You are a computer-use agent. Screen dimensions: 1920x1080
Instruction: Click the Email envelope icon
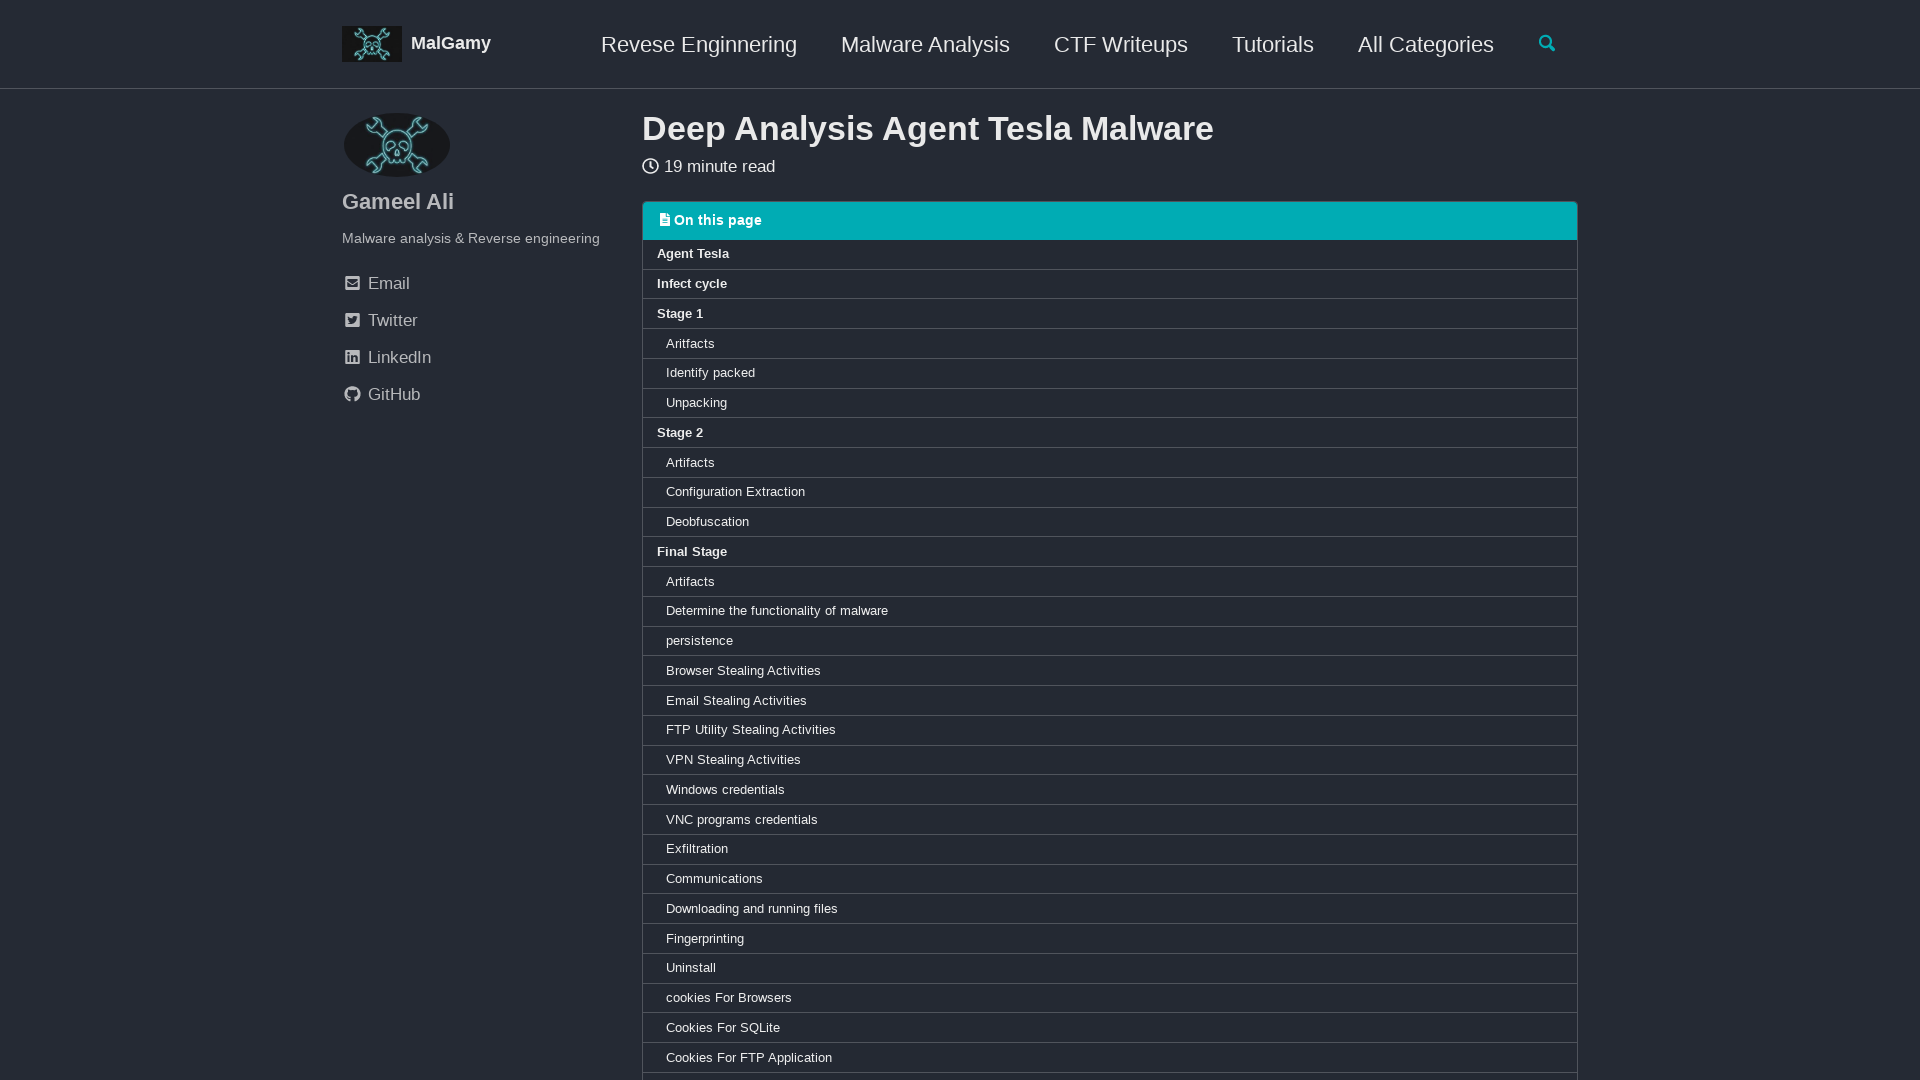click(x=352, y=284)
